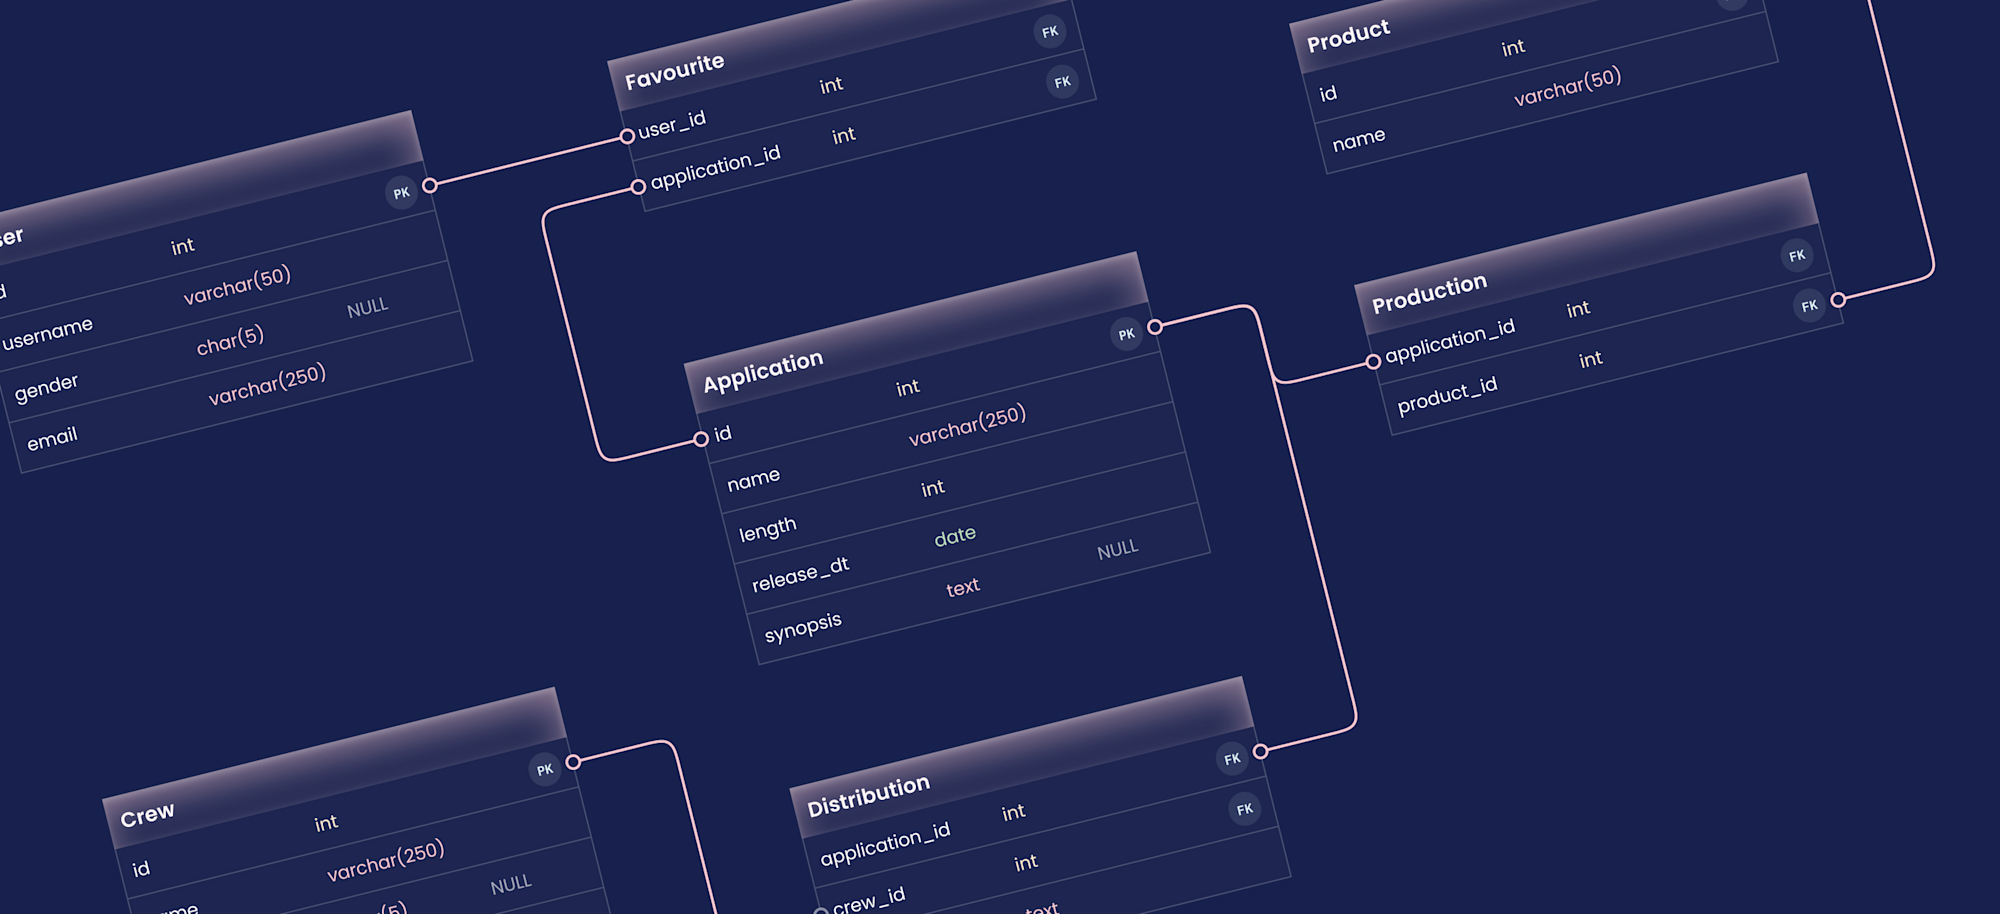Image resolution: width=2000 pixels, height=914 pixels.
Task: Select the Crew table header
Action: tap(335, 767)
